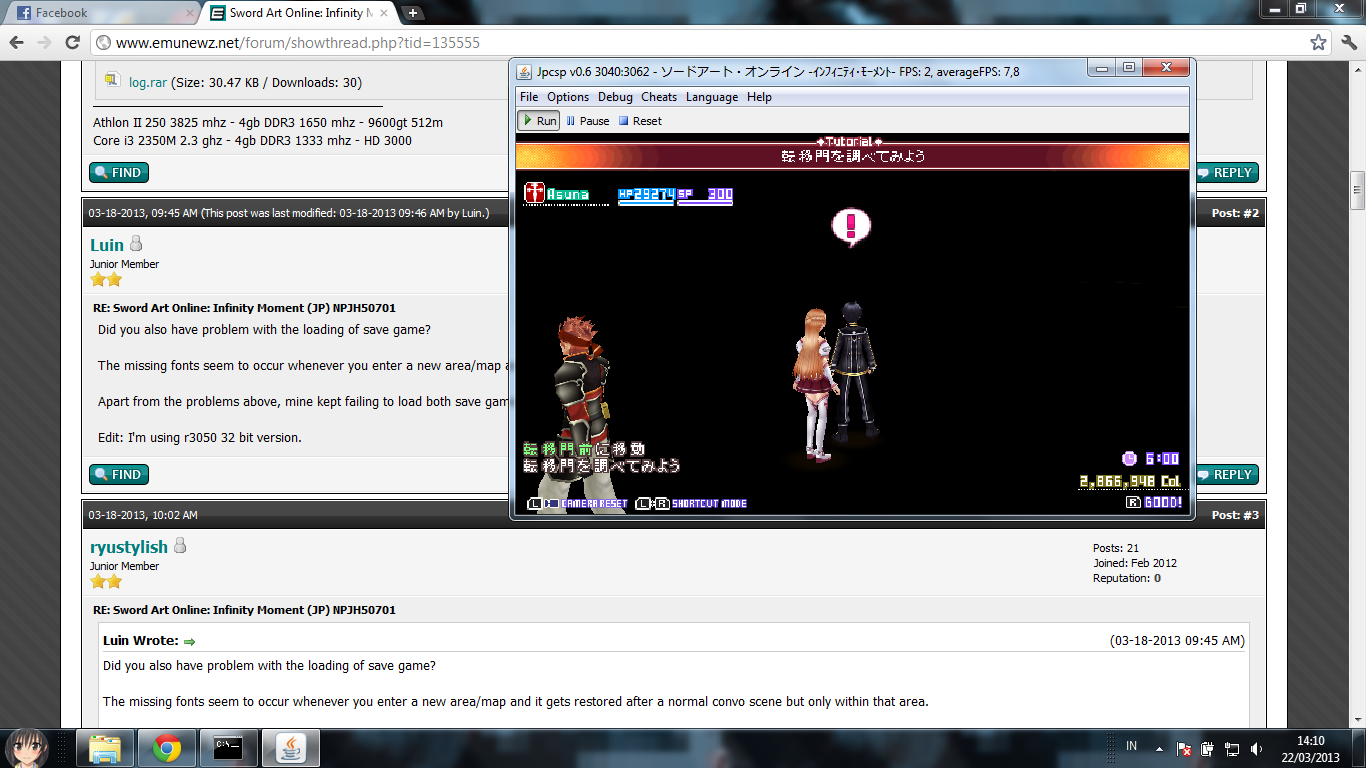Click Luin's offline status icon
The width and height of the screenshot is (1366, 768).
(x=136, y=244)
